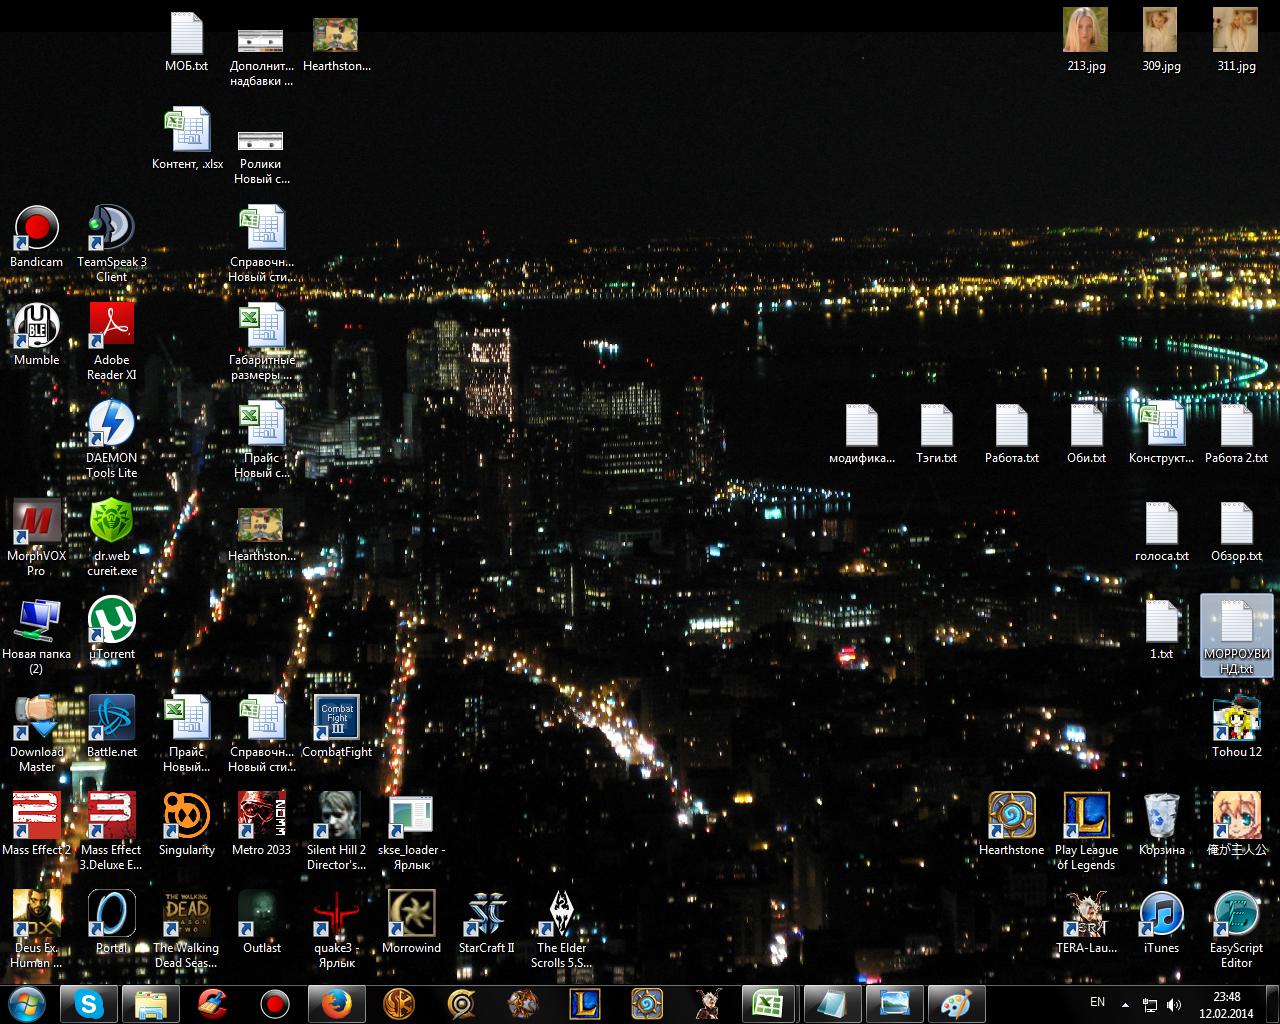Select the highlighted МОРРОУВИНД.txt file

click(1236, 634)
